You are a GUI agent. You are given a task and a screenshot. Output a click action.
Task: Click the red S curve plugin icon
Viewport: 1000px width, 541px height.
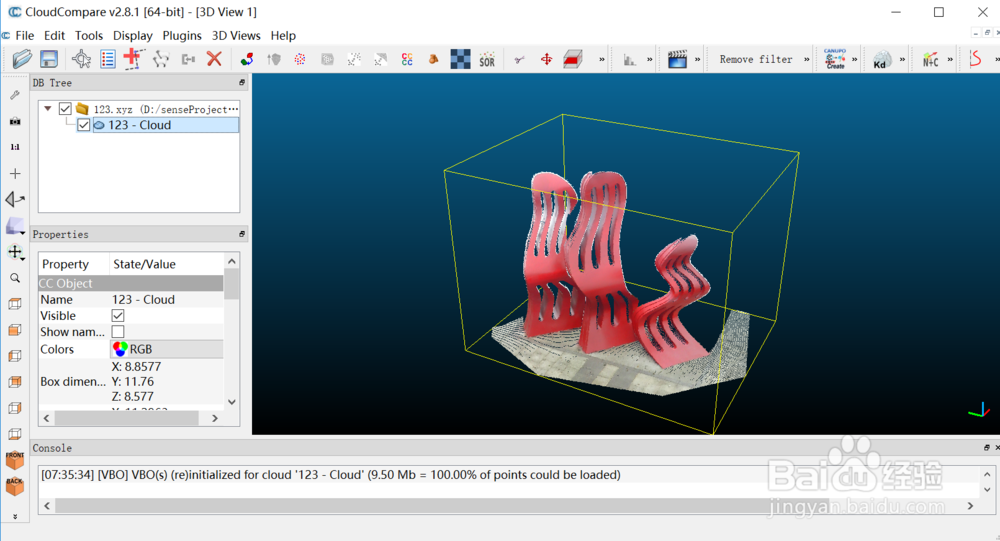pos(975,59)
